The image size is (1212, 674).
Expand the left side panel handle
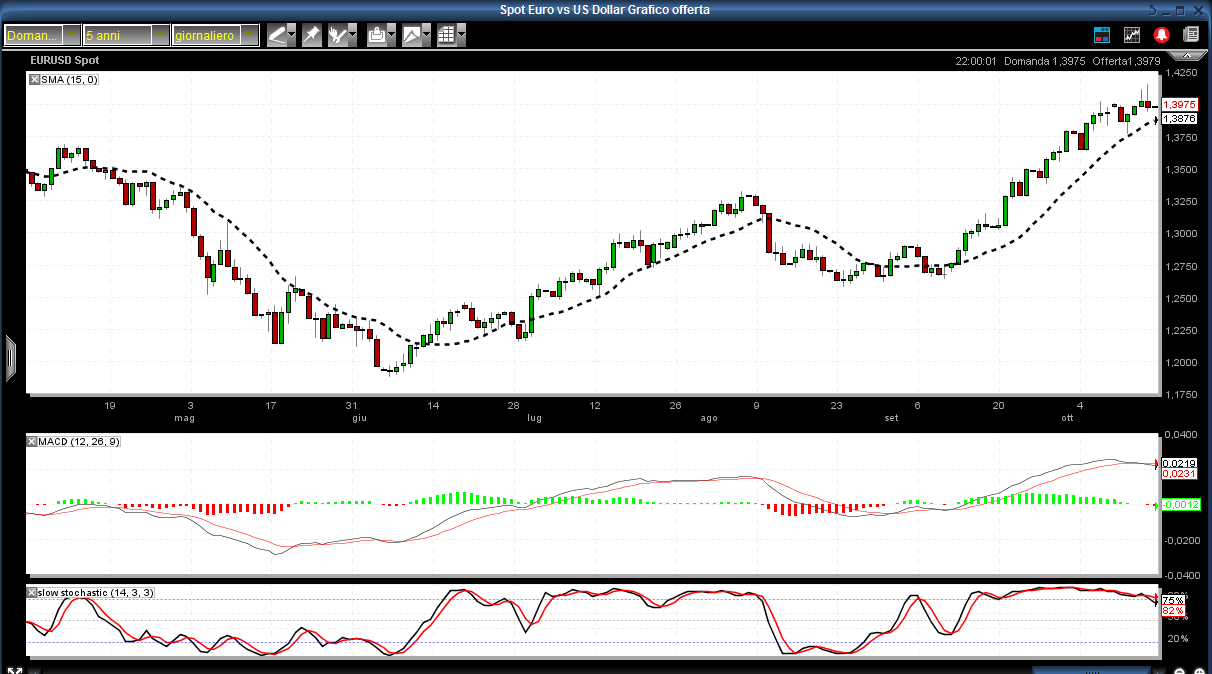tap(11, 358)
